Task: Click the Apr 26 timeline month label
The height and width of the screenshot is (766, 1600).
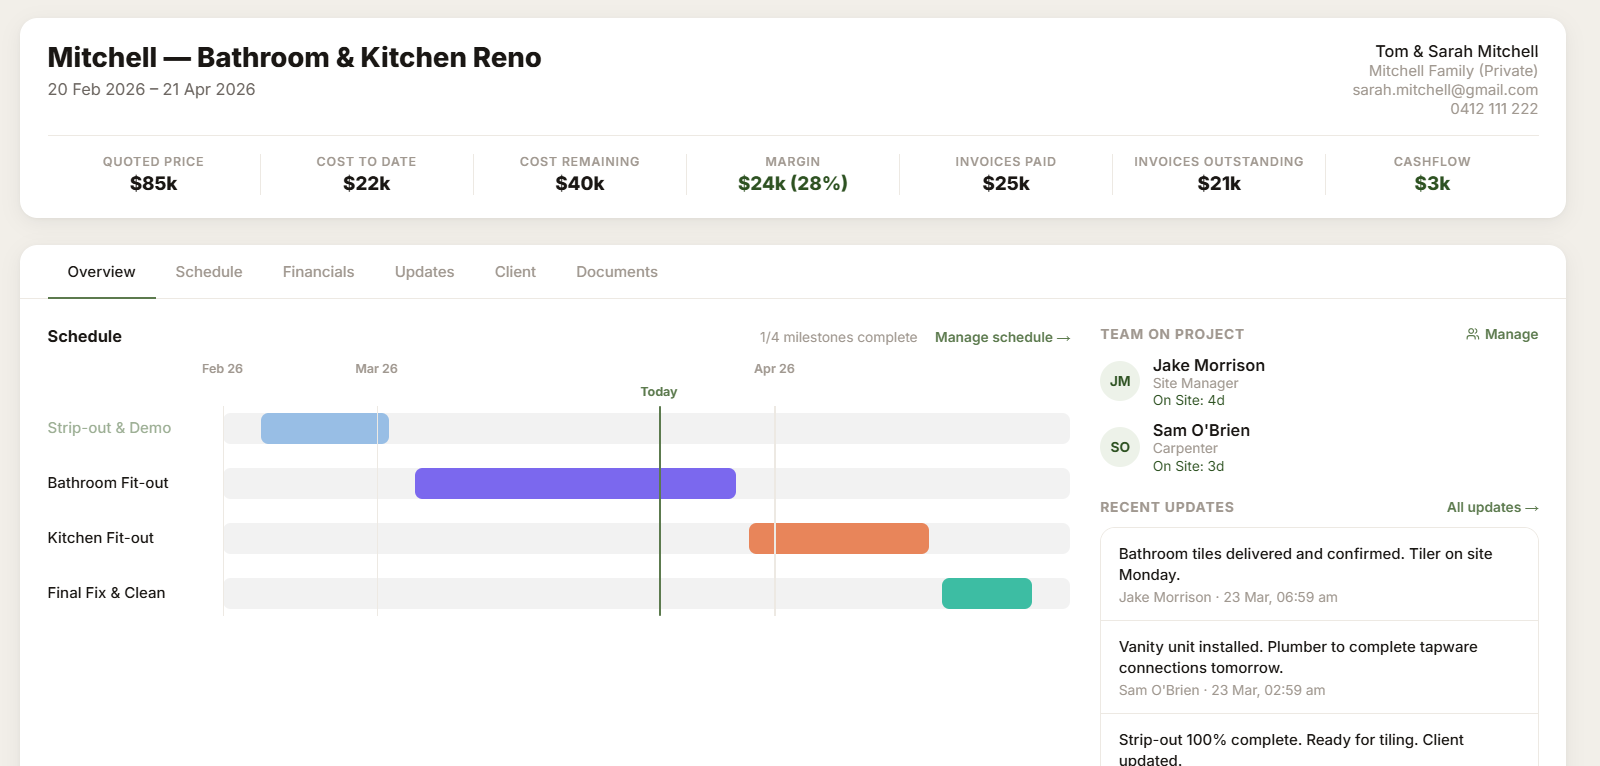Action: click(774, 369)
